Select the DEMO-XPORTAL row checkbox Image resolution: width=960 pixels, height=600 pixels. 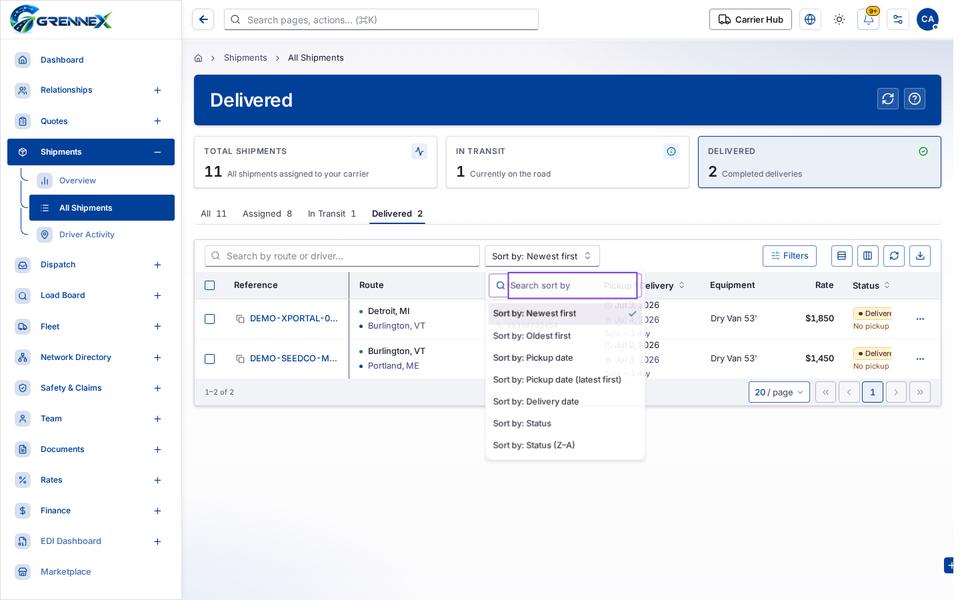pyautogui.click(x=210, y=319)
